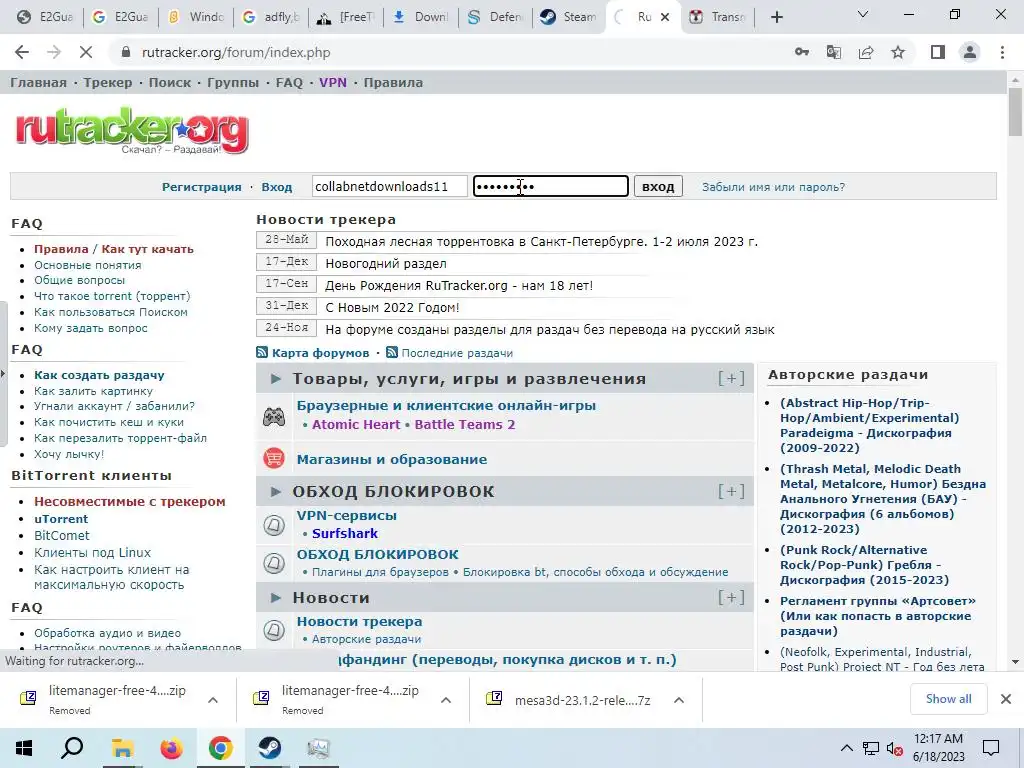Open the notifications center icon

click(991, 748)
